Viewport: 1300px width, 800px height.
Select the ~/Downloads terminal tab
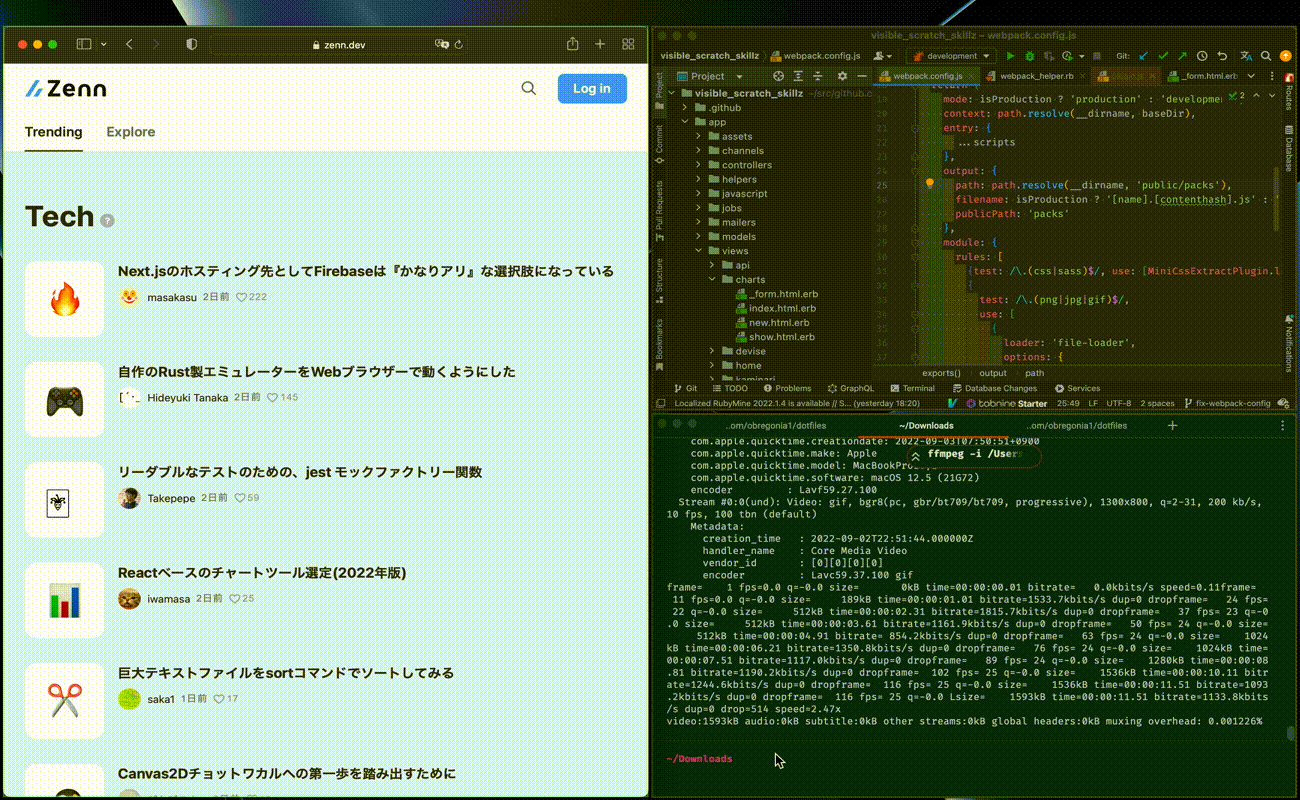pos(926,425)
